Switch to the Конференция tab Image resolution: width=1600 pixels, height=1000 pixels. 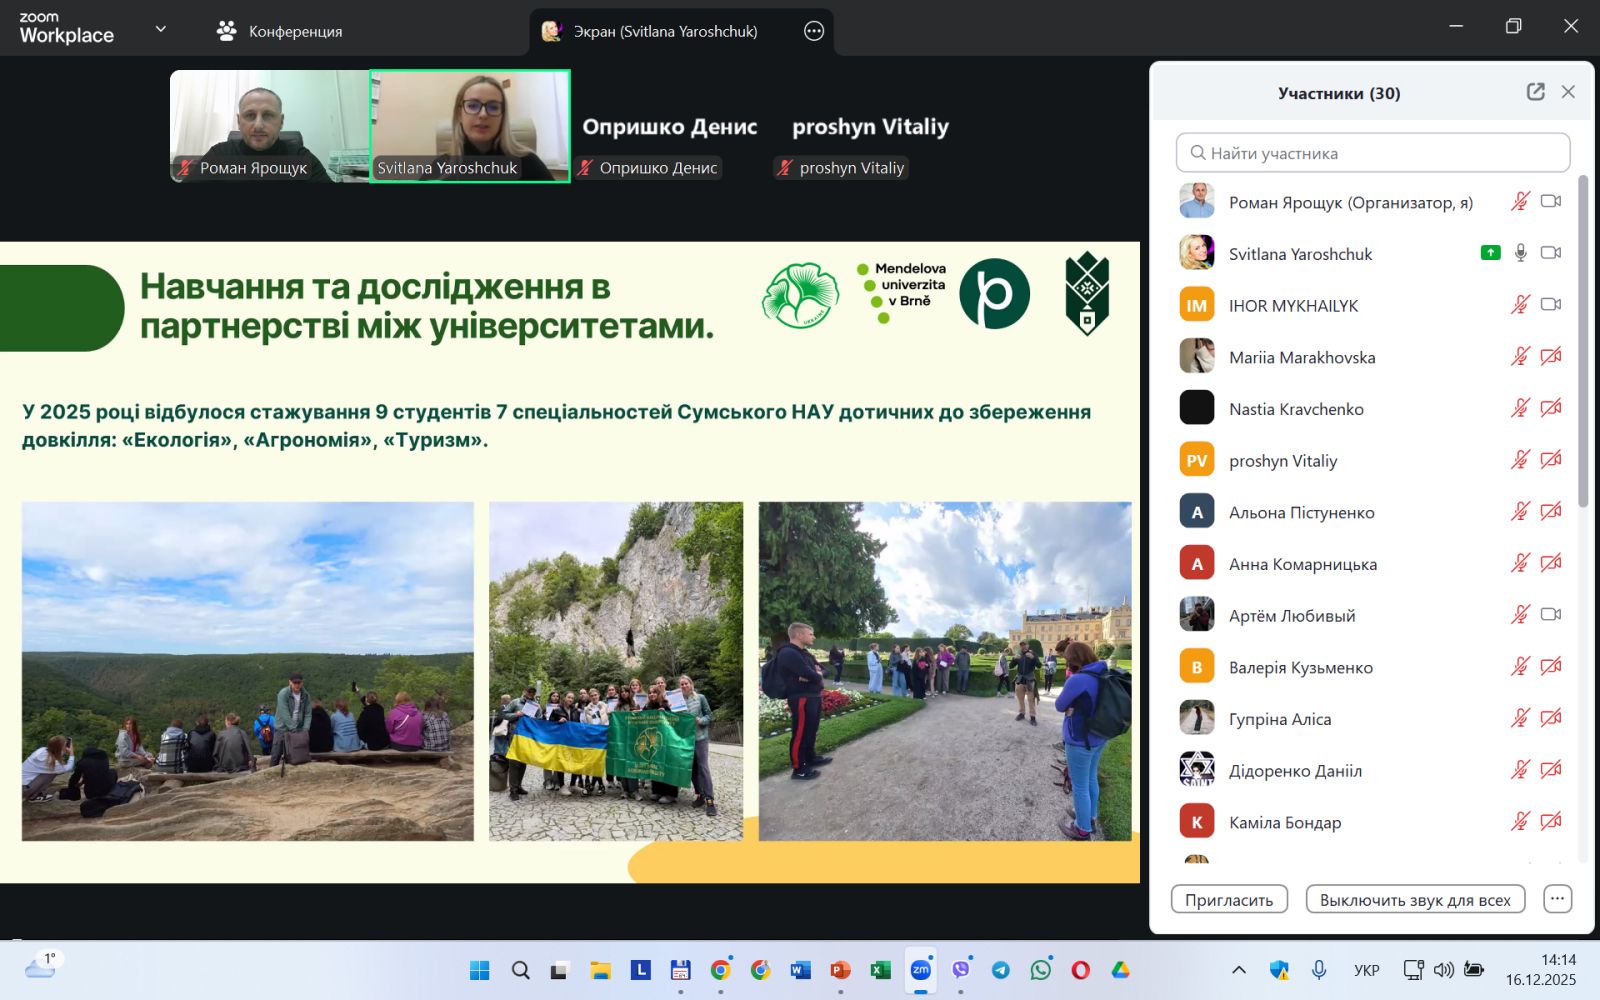point(280,31)
